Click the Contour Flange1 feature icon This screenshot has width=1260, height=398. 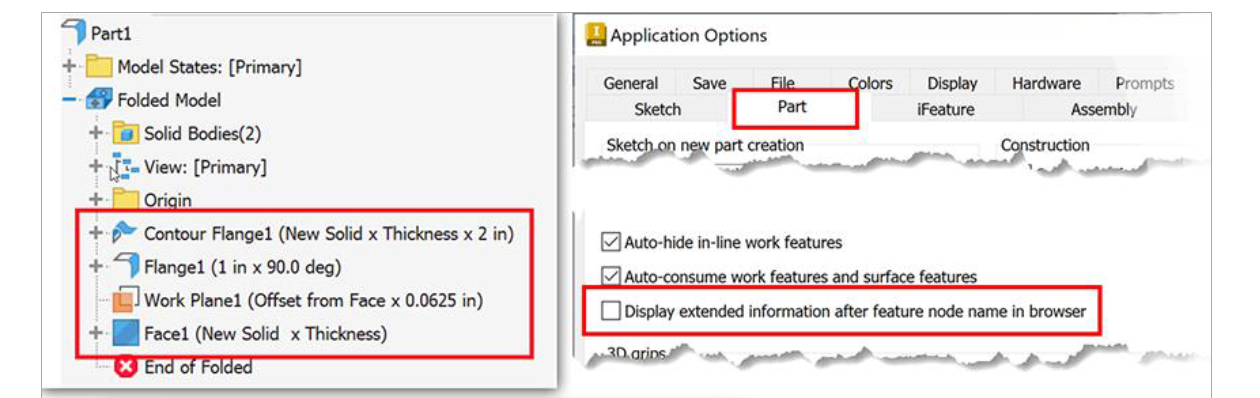125,234
